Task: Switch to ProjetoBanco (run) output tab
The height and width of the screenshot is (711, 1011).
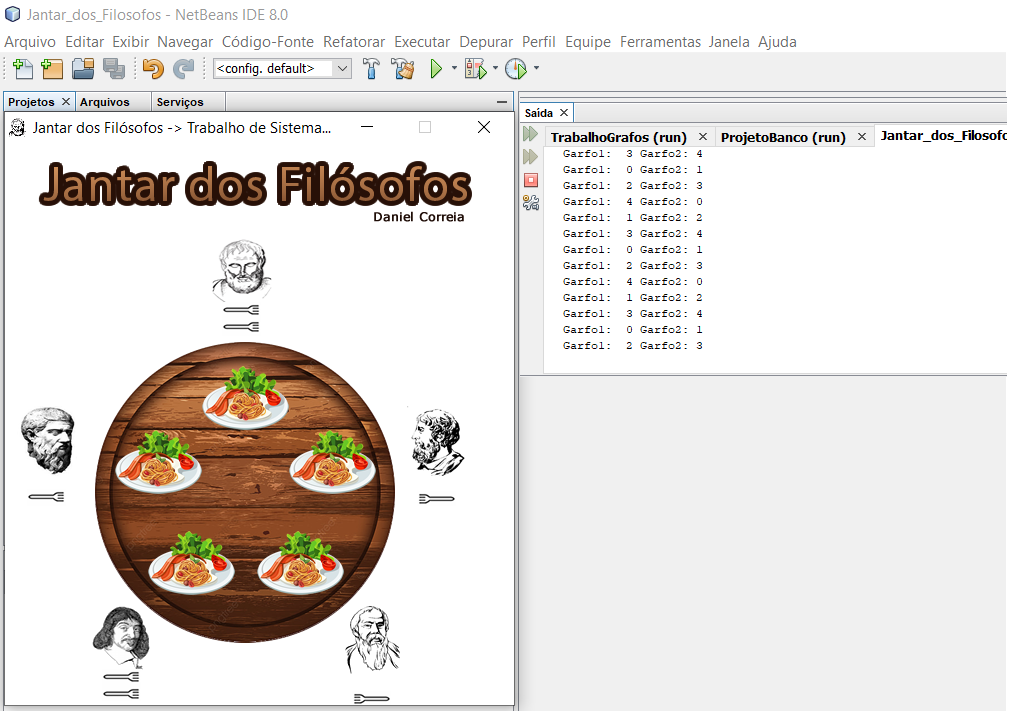Action: click(783, 137)
